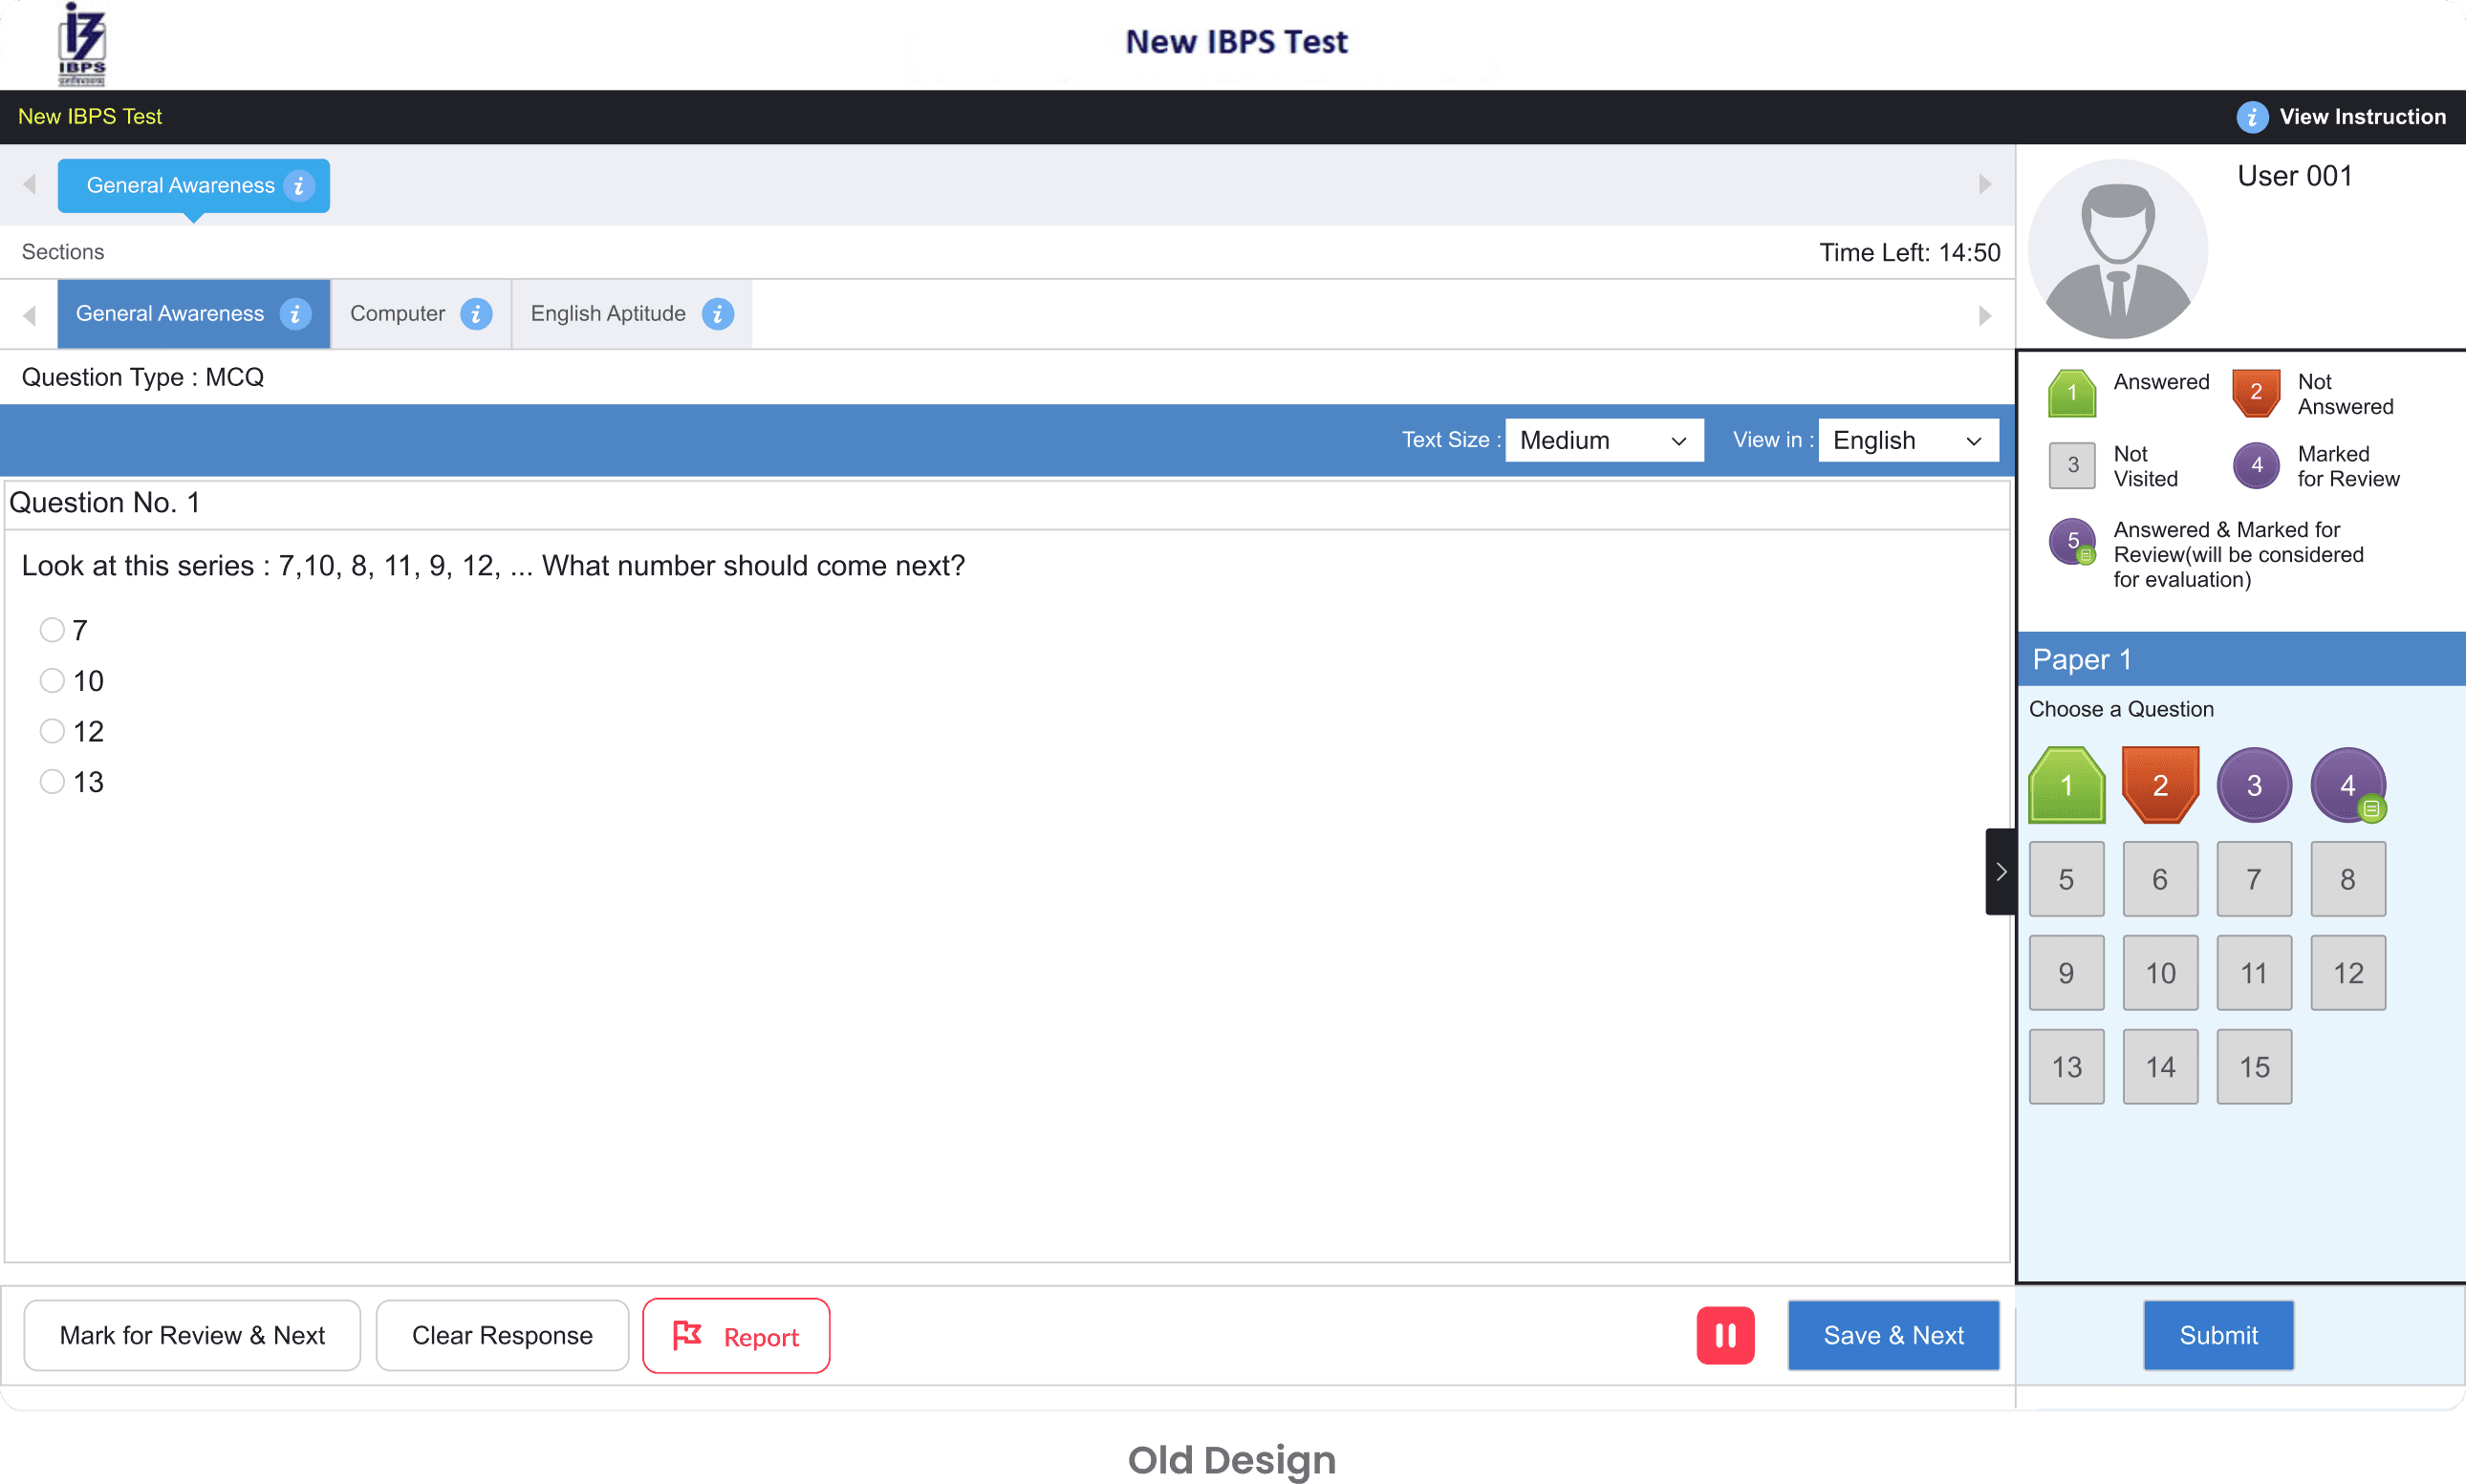The image size is (2466, 1484).
Task: Open the Text Size Medium dropdown
Action: coord(1603,440)
